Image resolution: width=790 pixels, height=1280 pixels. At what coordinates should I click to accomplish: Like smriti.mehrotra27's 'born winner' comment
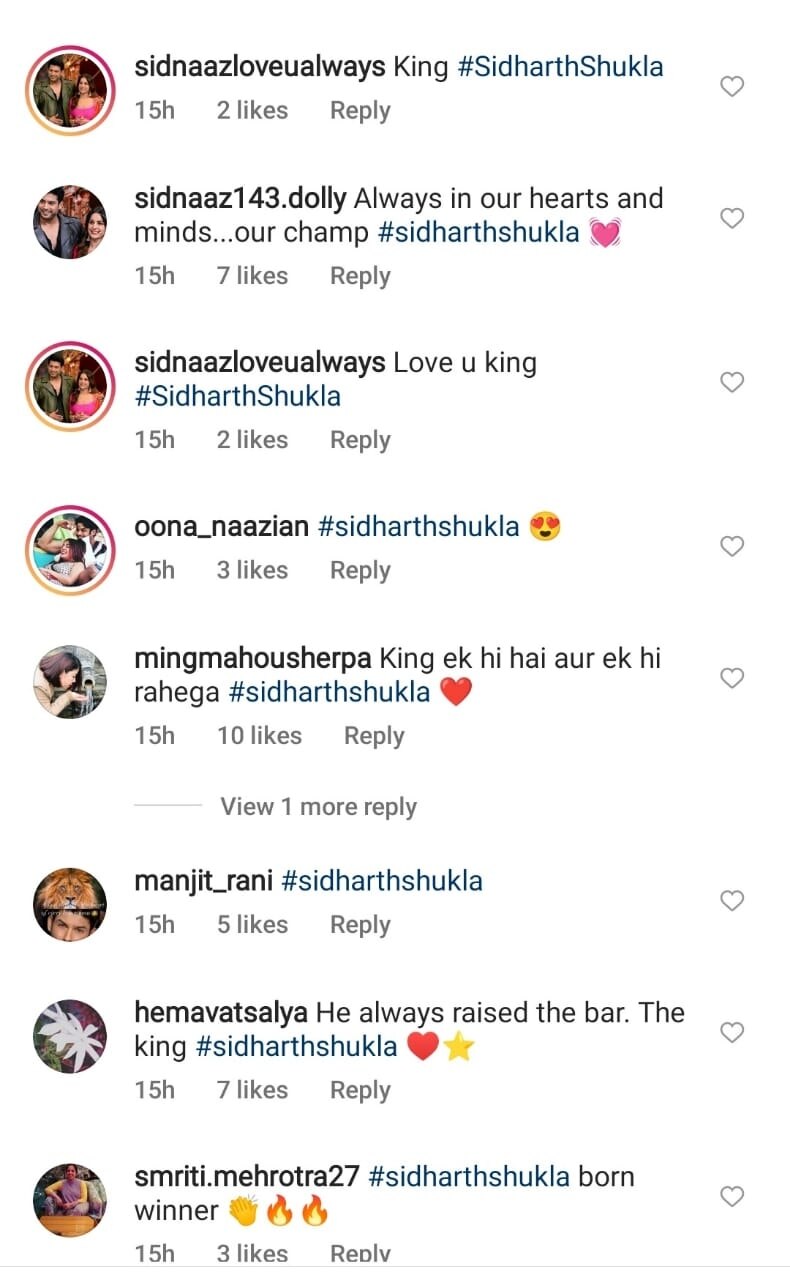732,1196
